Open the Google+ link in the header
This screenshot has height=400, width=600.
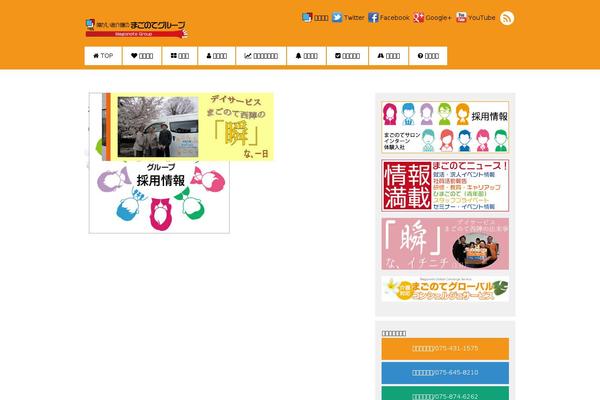click(432, 18)
